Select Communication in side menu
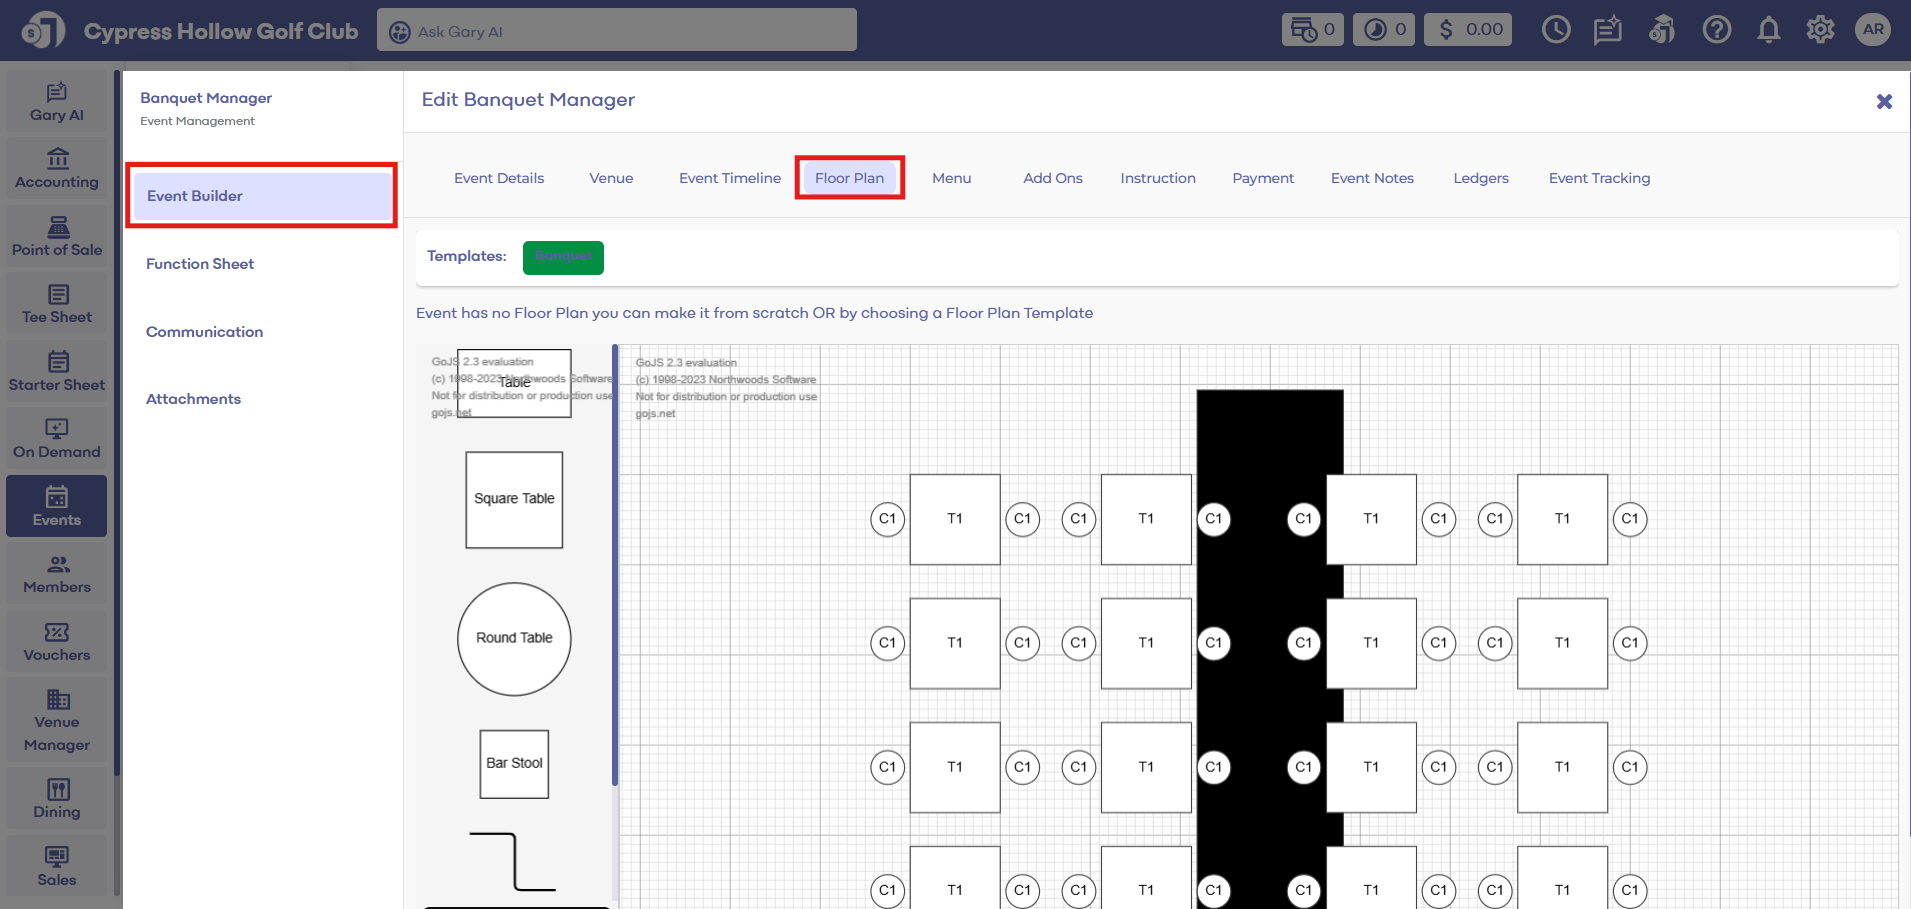Image resolution: width=1911 pixels, height=909 pixels. pyautogui.click(x=204, y=332)
